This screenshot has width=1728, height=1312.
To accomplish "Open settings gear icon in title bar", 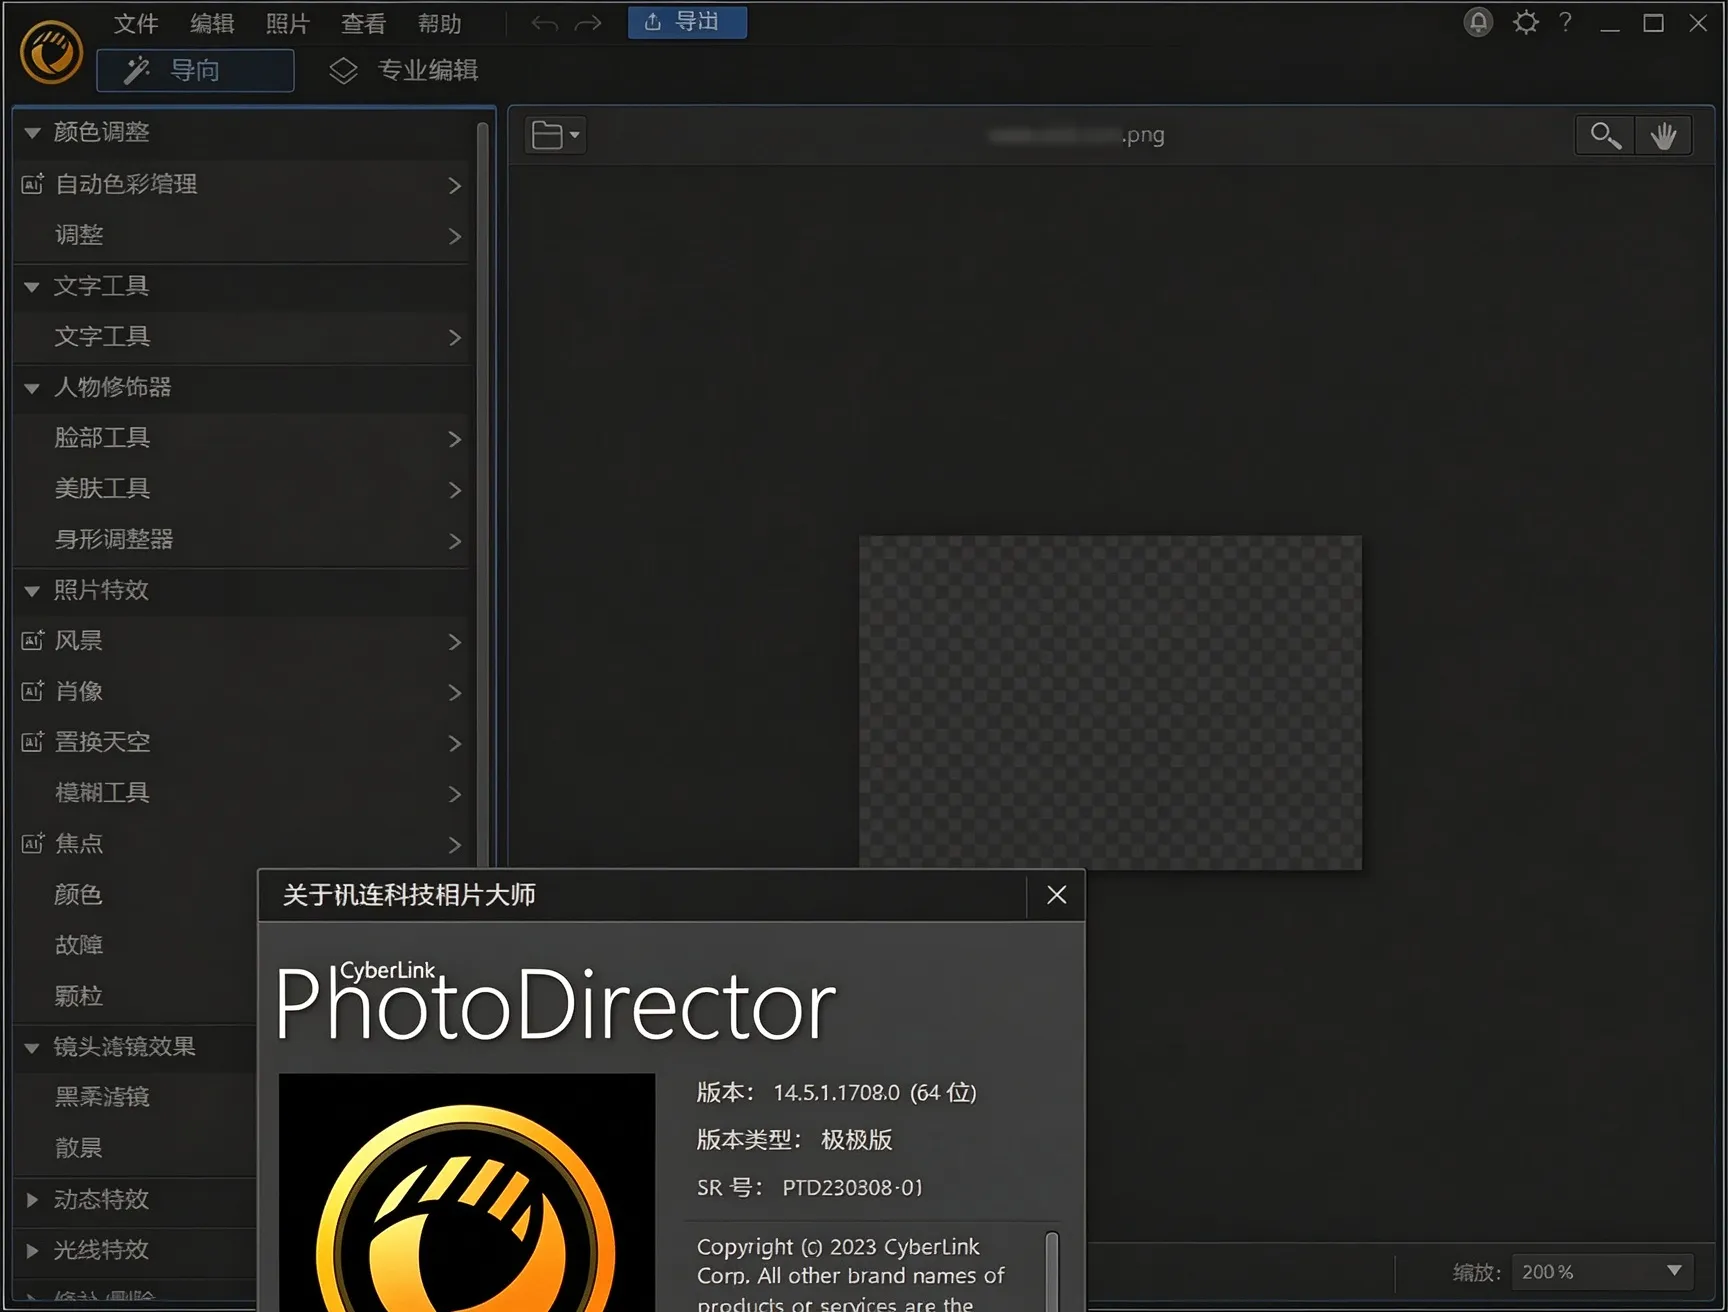I will point(1525,22).
